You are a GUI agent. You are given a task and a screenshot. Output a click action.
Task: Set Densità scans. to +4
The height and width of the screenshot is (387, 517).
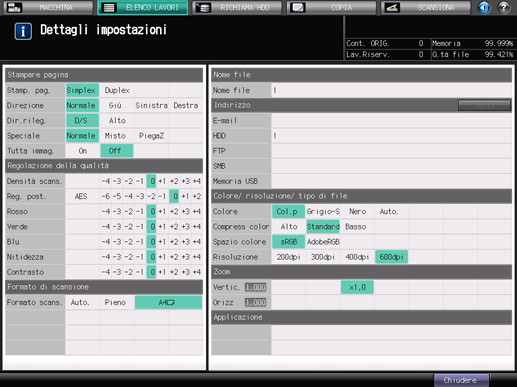(x=197, y=181)
